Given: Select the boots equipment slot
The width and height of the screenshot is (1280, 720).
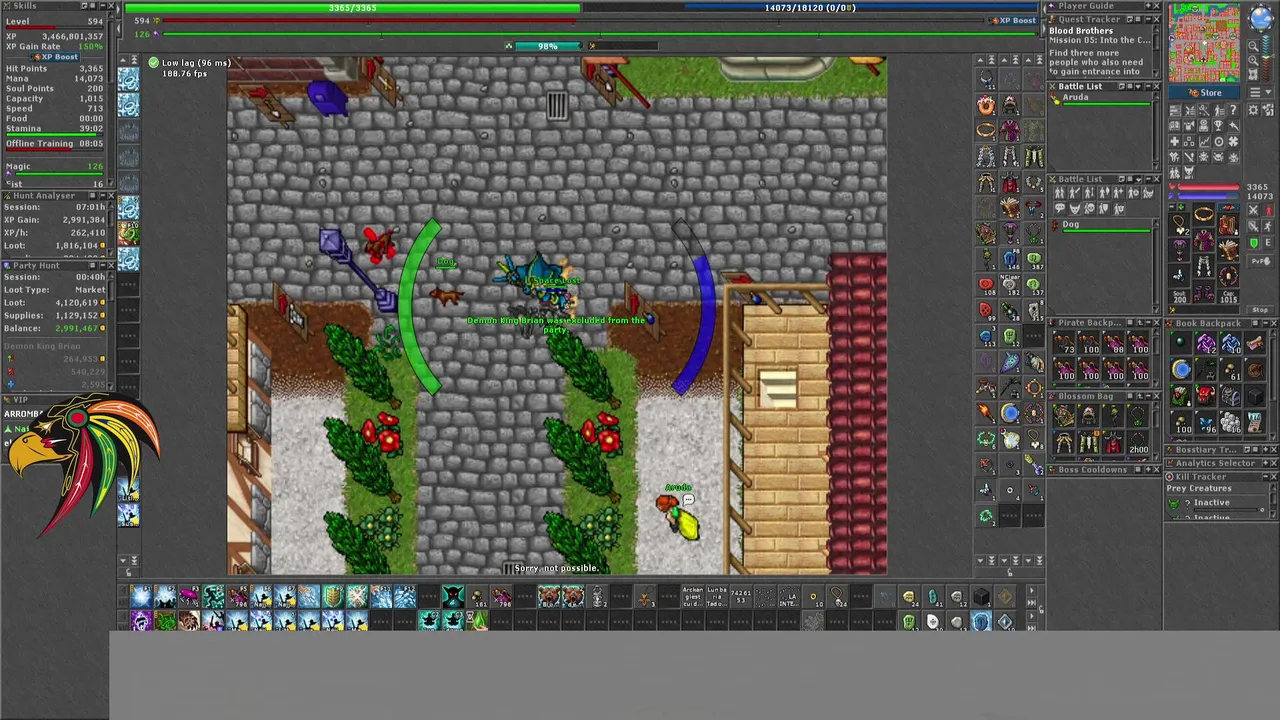Looking at the screenshot, I should (1204, 293).
